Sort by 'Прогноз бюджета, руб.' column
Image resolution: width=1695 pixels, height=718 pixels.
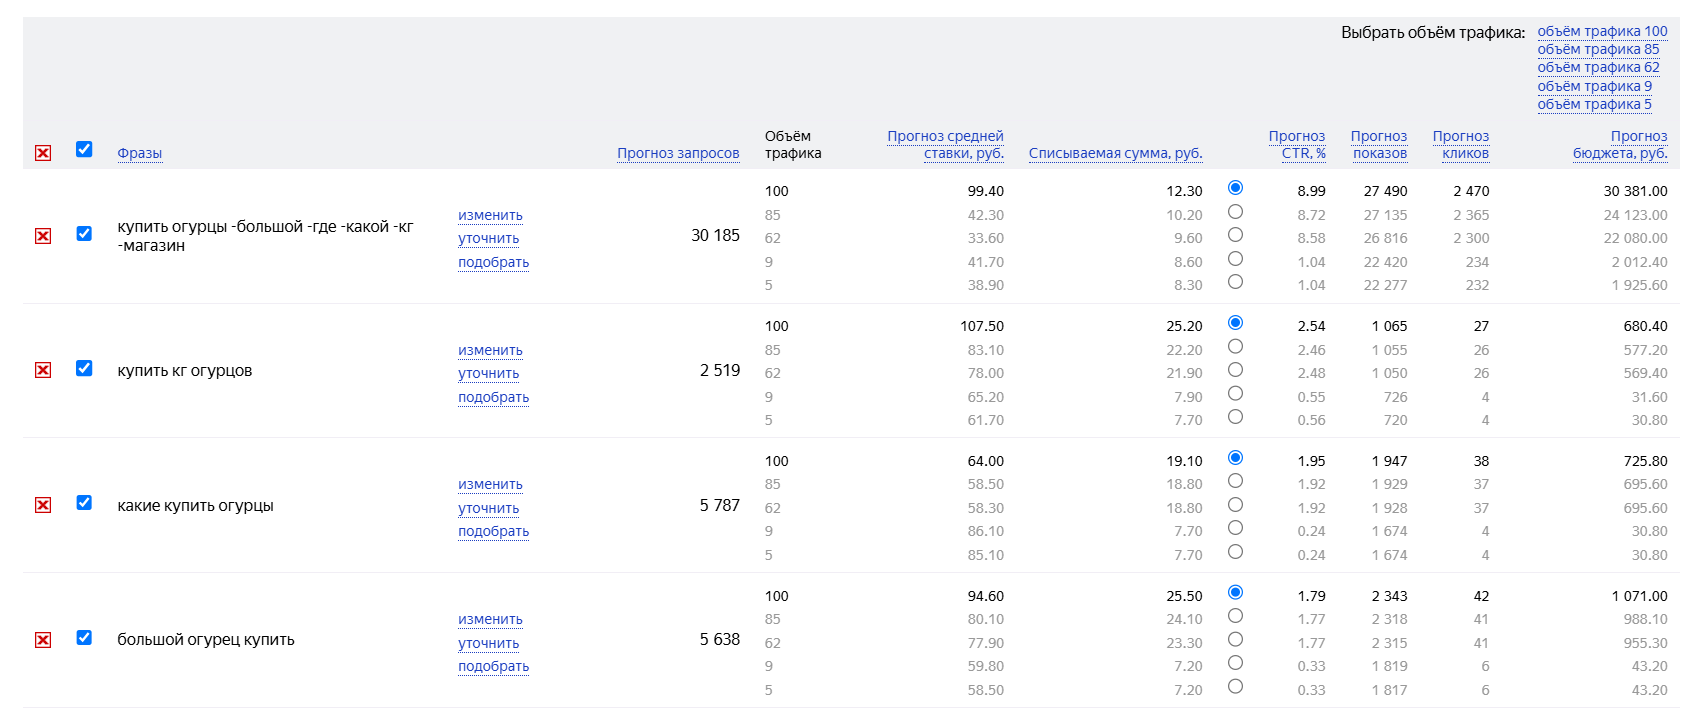point(1620,145)
